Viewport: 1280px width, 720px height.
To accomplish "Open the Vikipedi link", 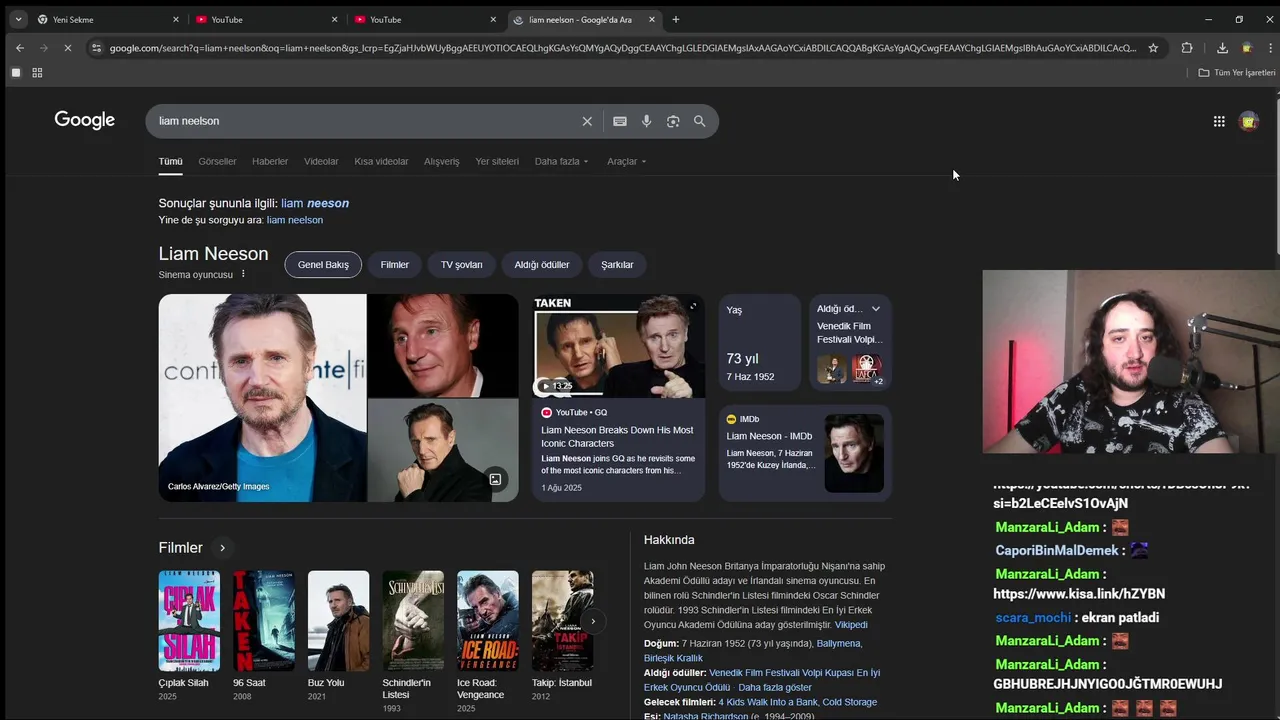I will point(851,625).
